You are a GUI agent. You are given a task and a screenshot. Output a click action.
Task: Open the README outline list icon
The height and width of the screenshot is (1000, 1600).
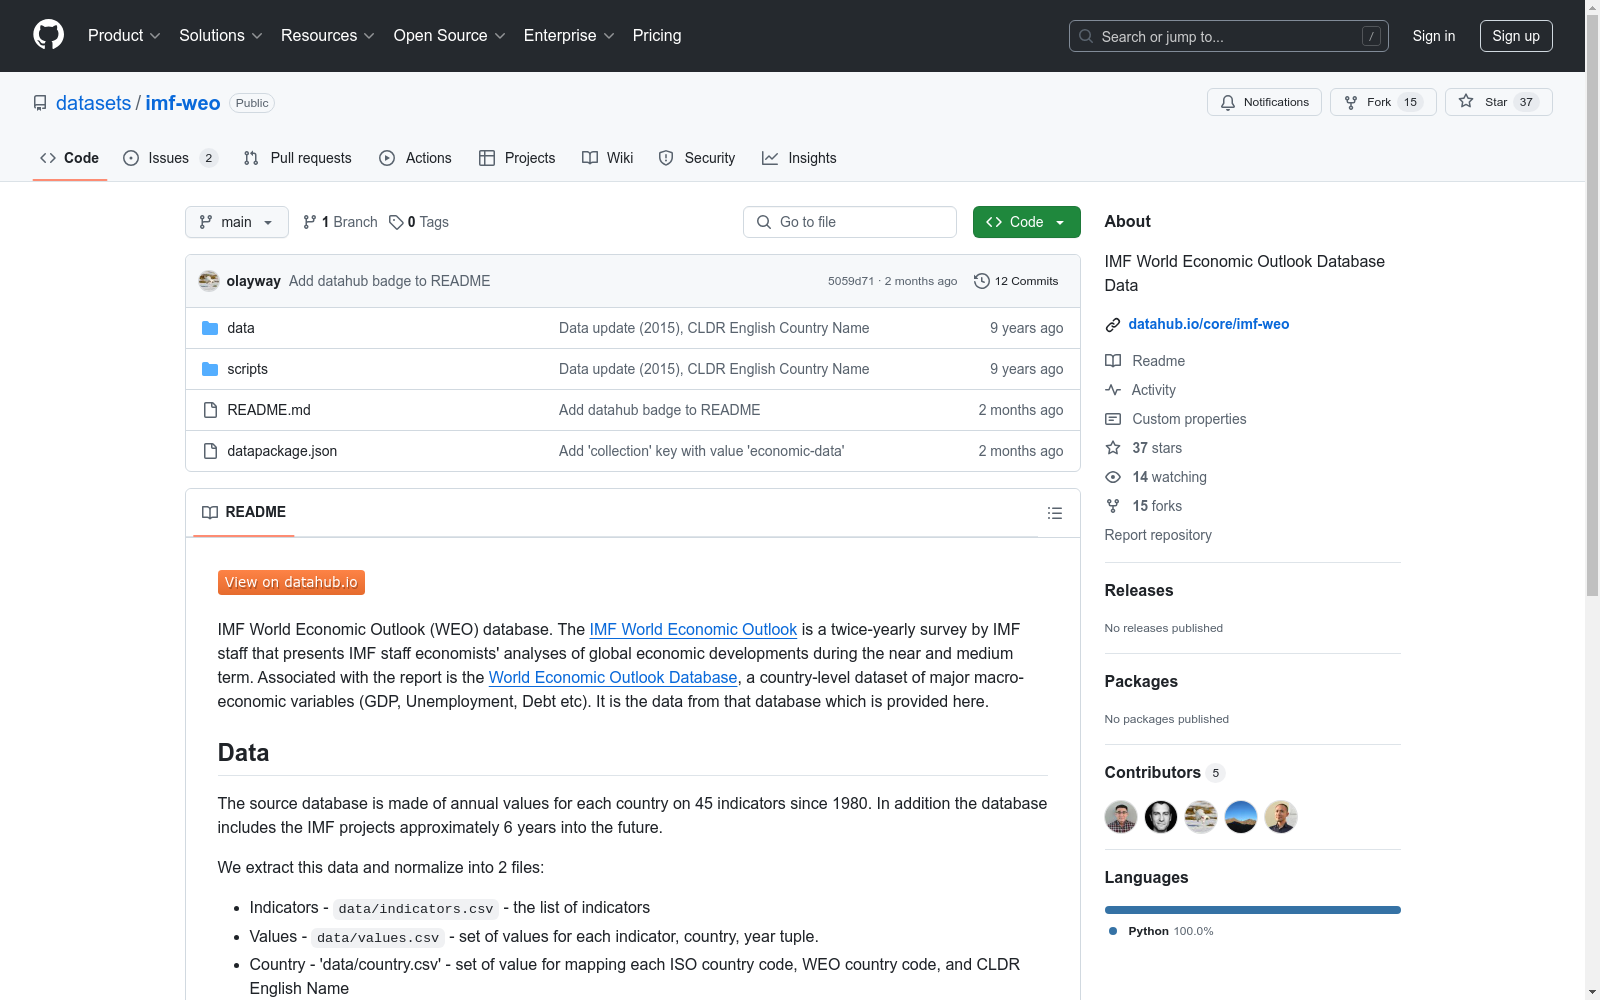pos(1054,513)
